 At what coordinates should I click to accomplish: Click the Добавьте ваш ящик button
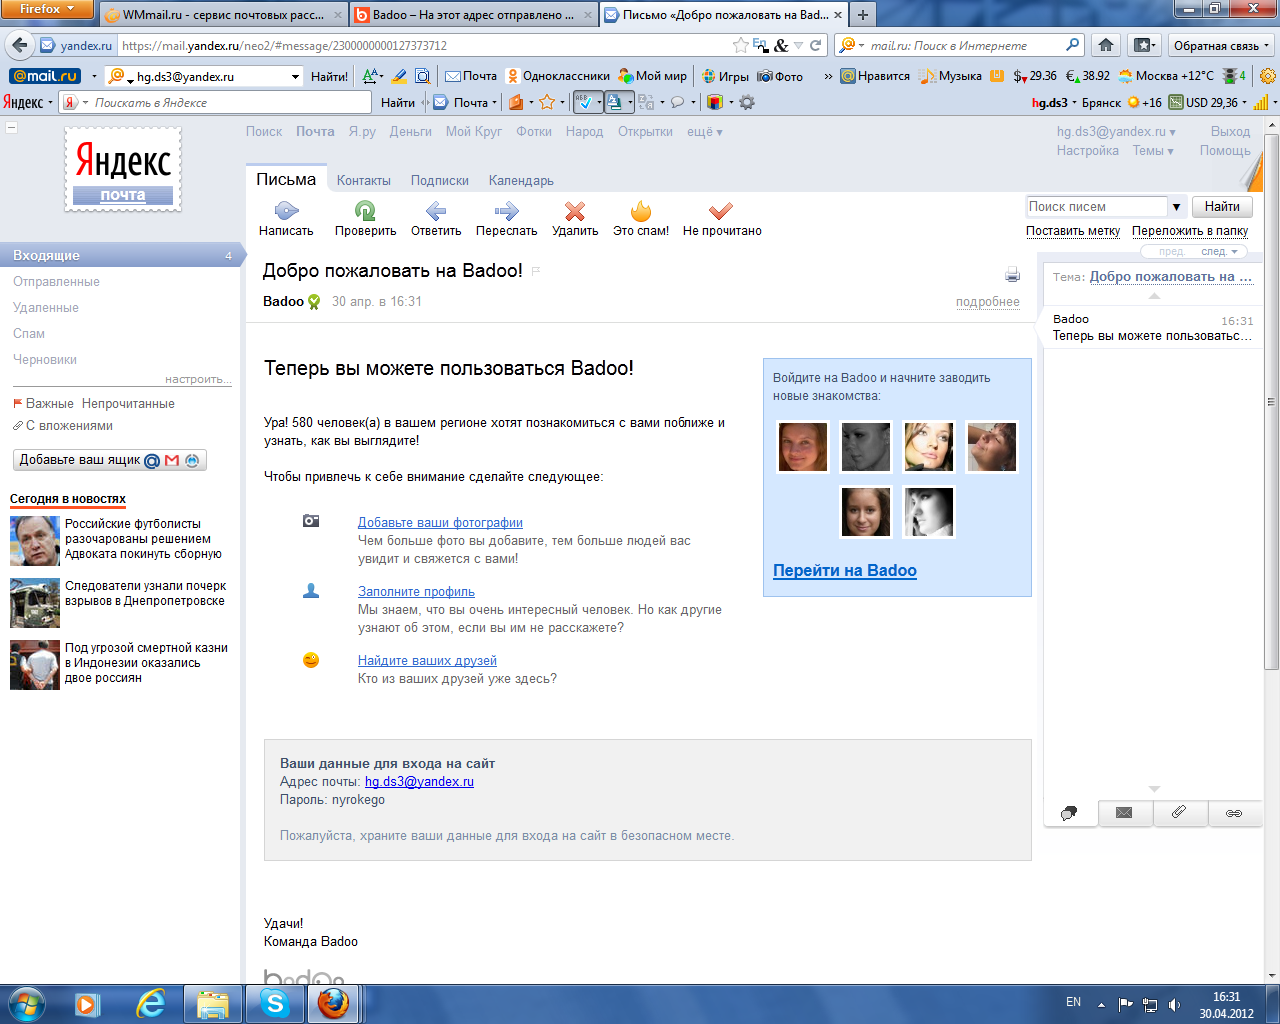coord(110,460)
